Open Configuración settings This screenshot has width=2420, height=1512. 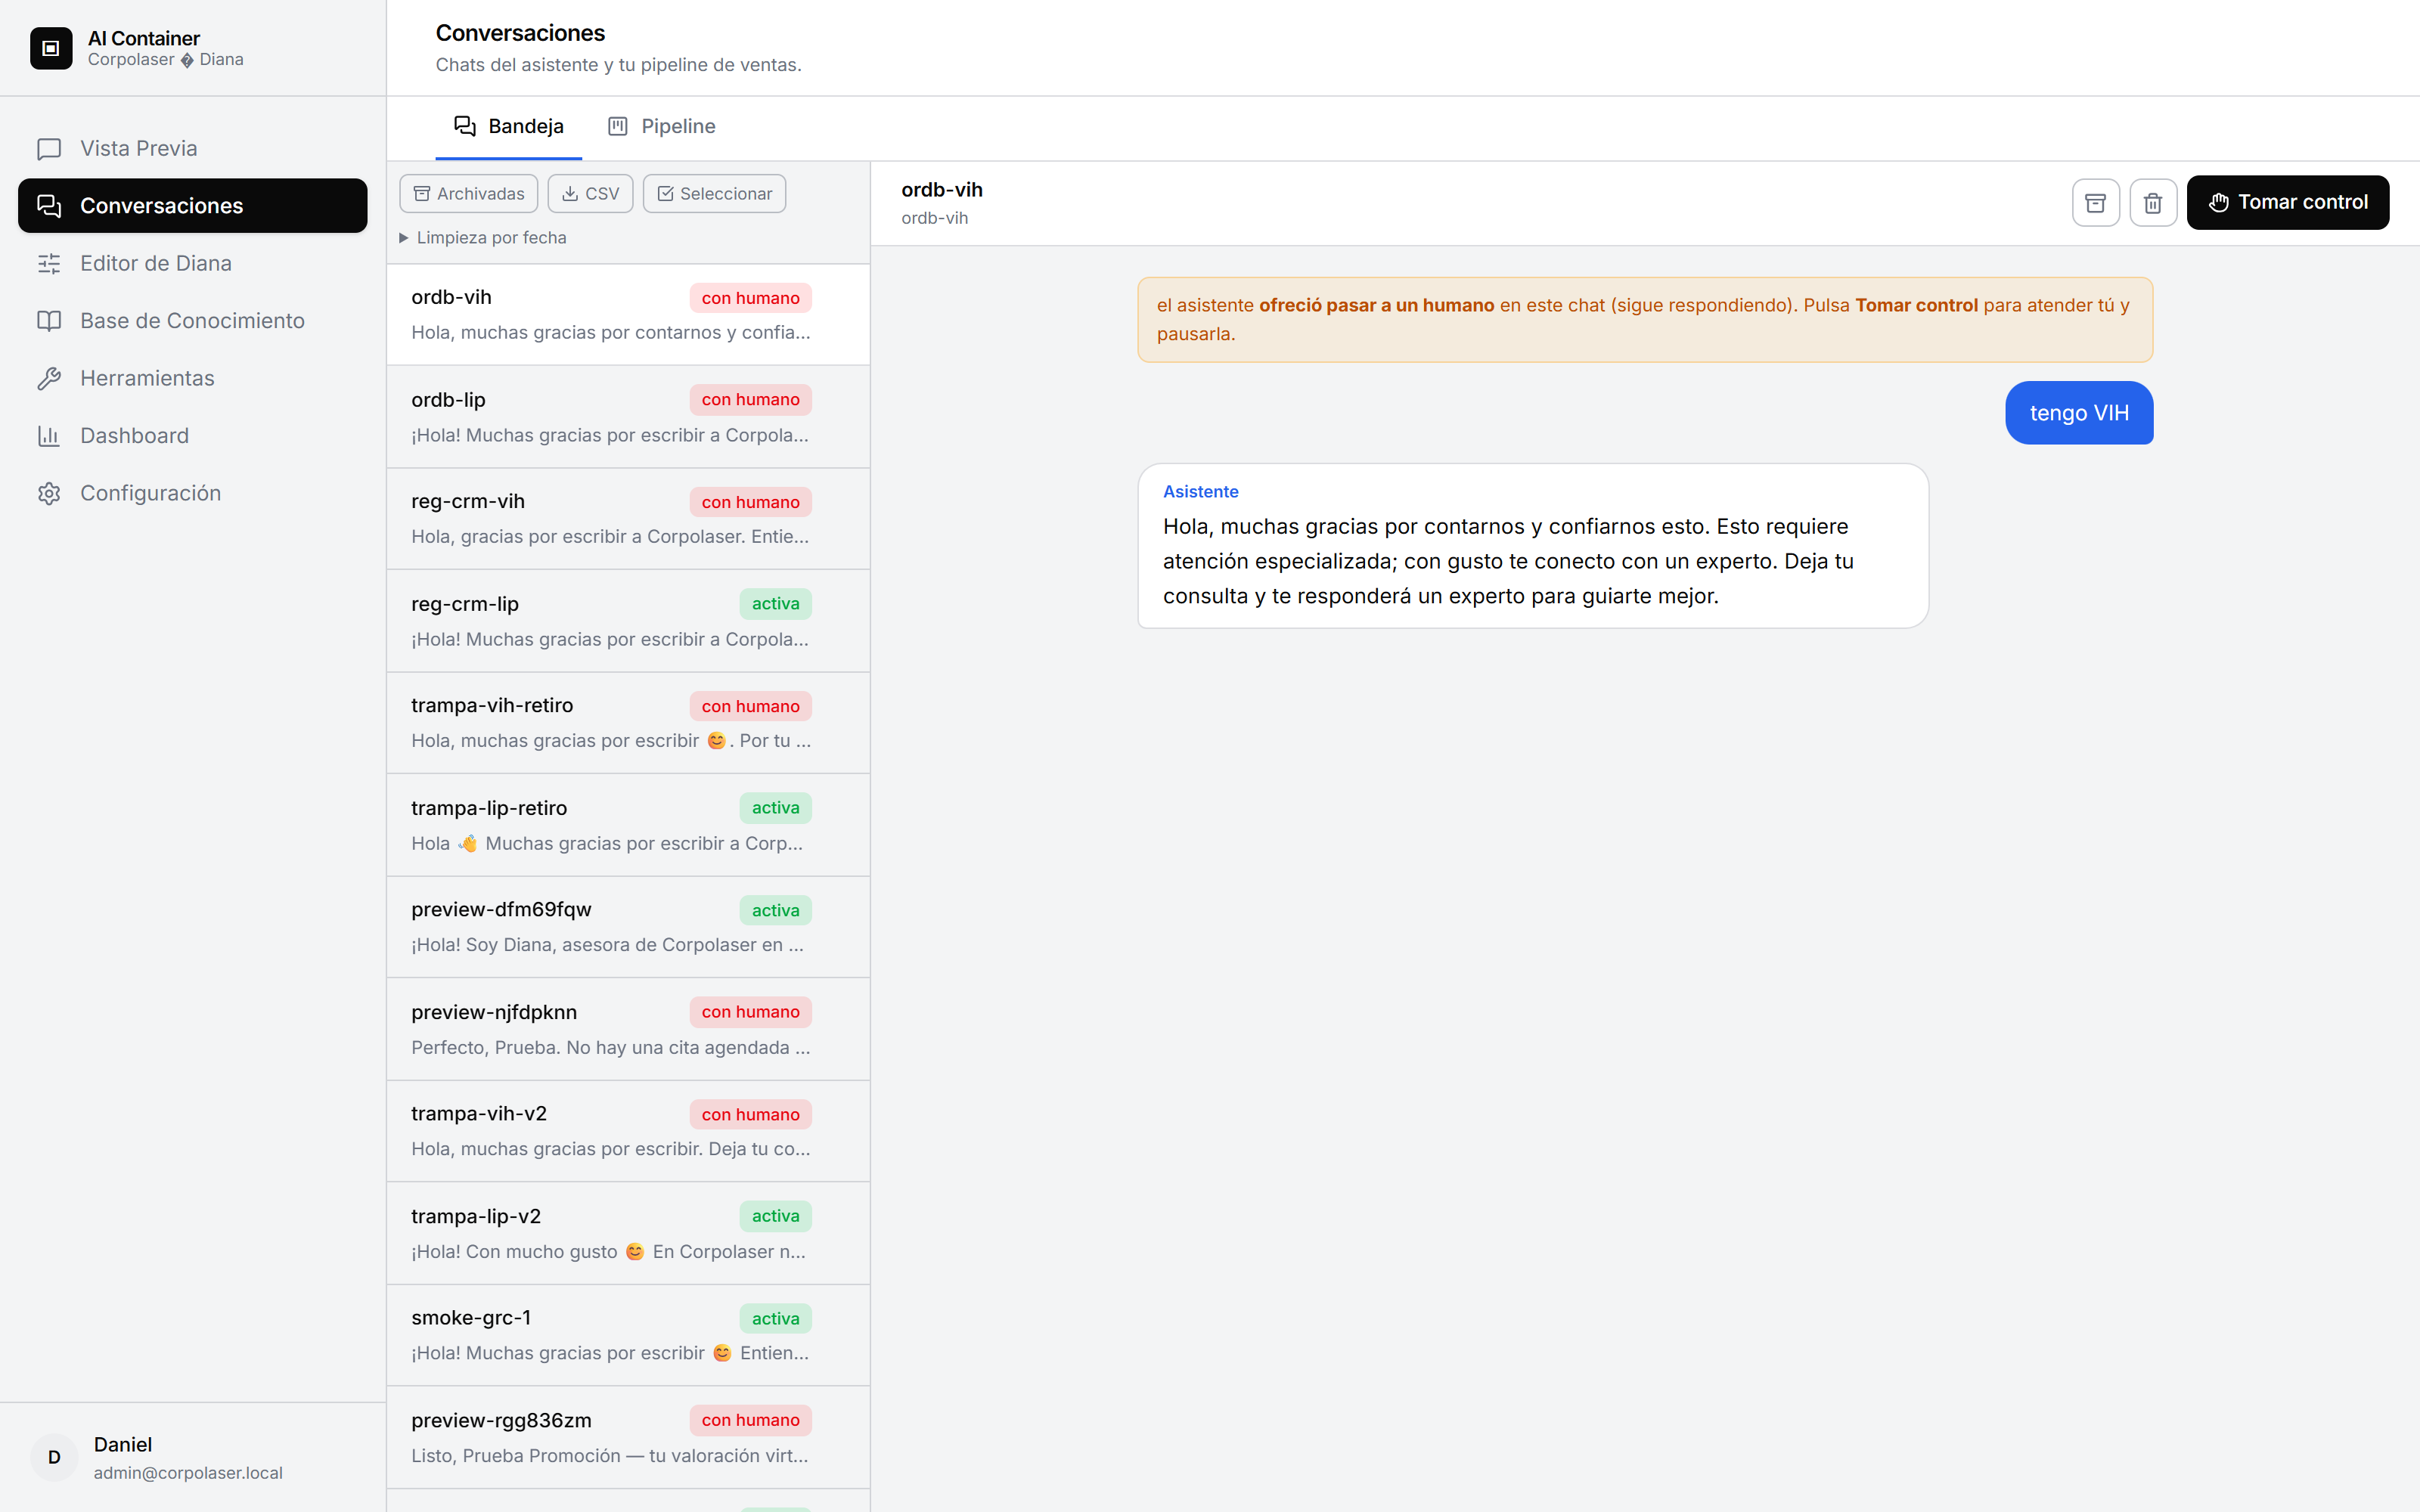tap(192, 493)
